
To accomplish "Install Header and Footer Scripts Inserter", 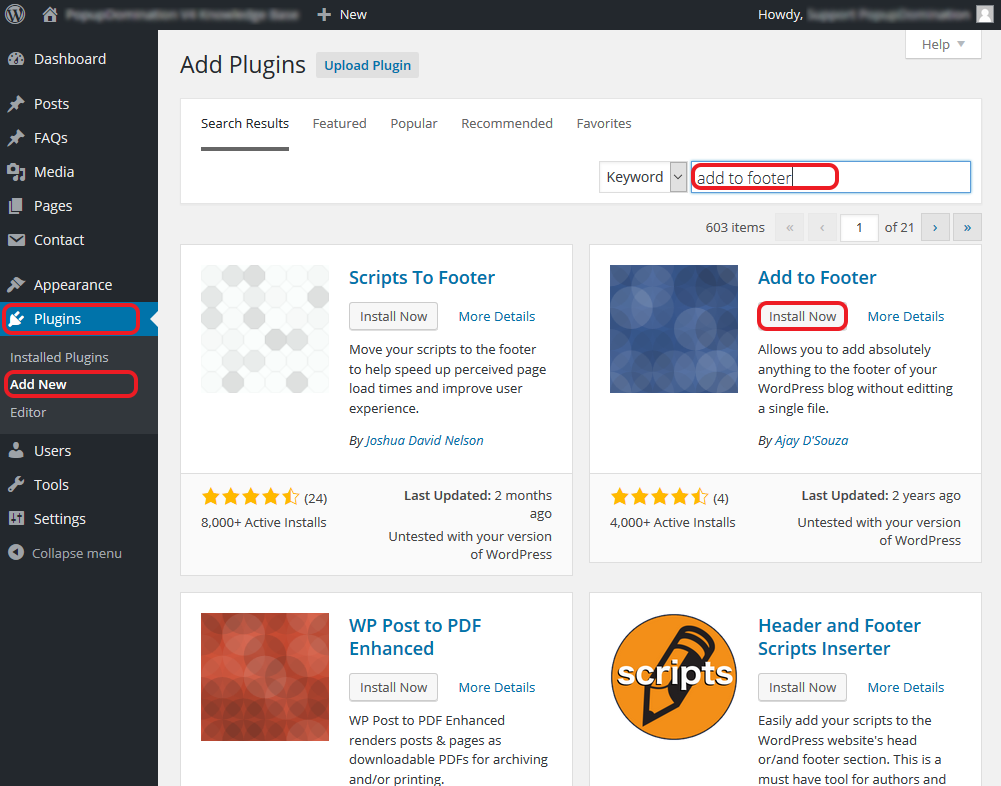I will pyautogui.click(x=802, y=687).
